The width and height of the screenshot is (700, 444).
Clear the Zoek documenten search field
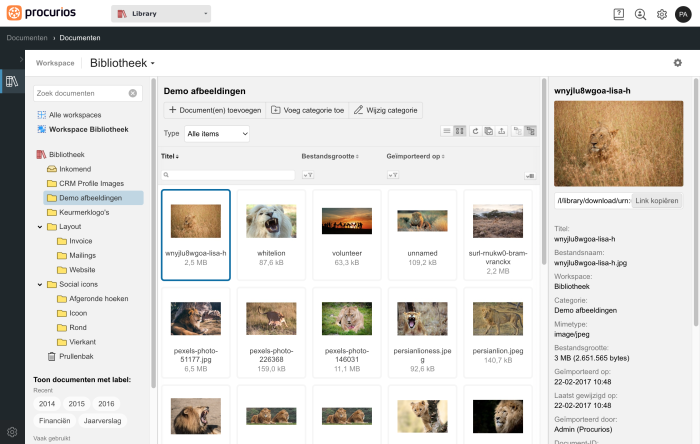coord(133,93)
